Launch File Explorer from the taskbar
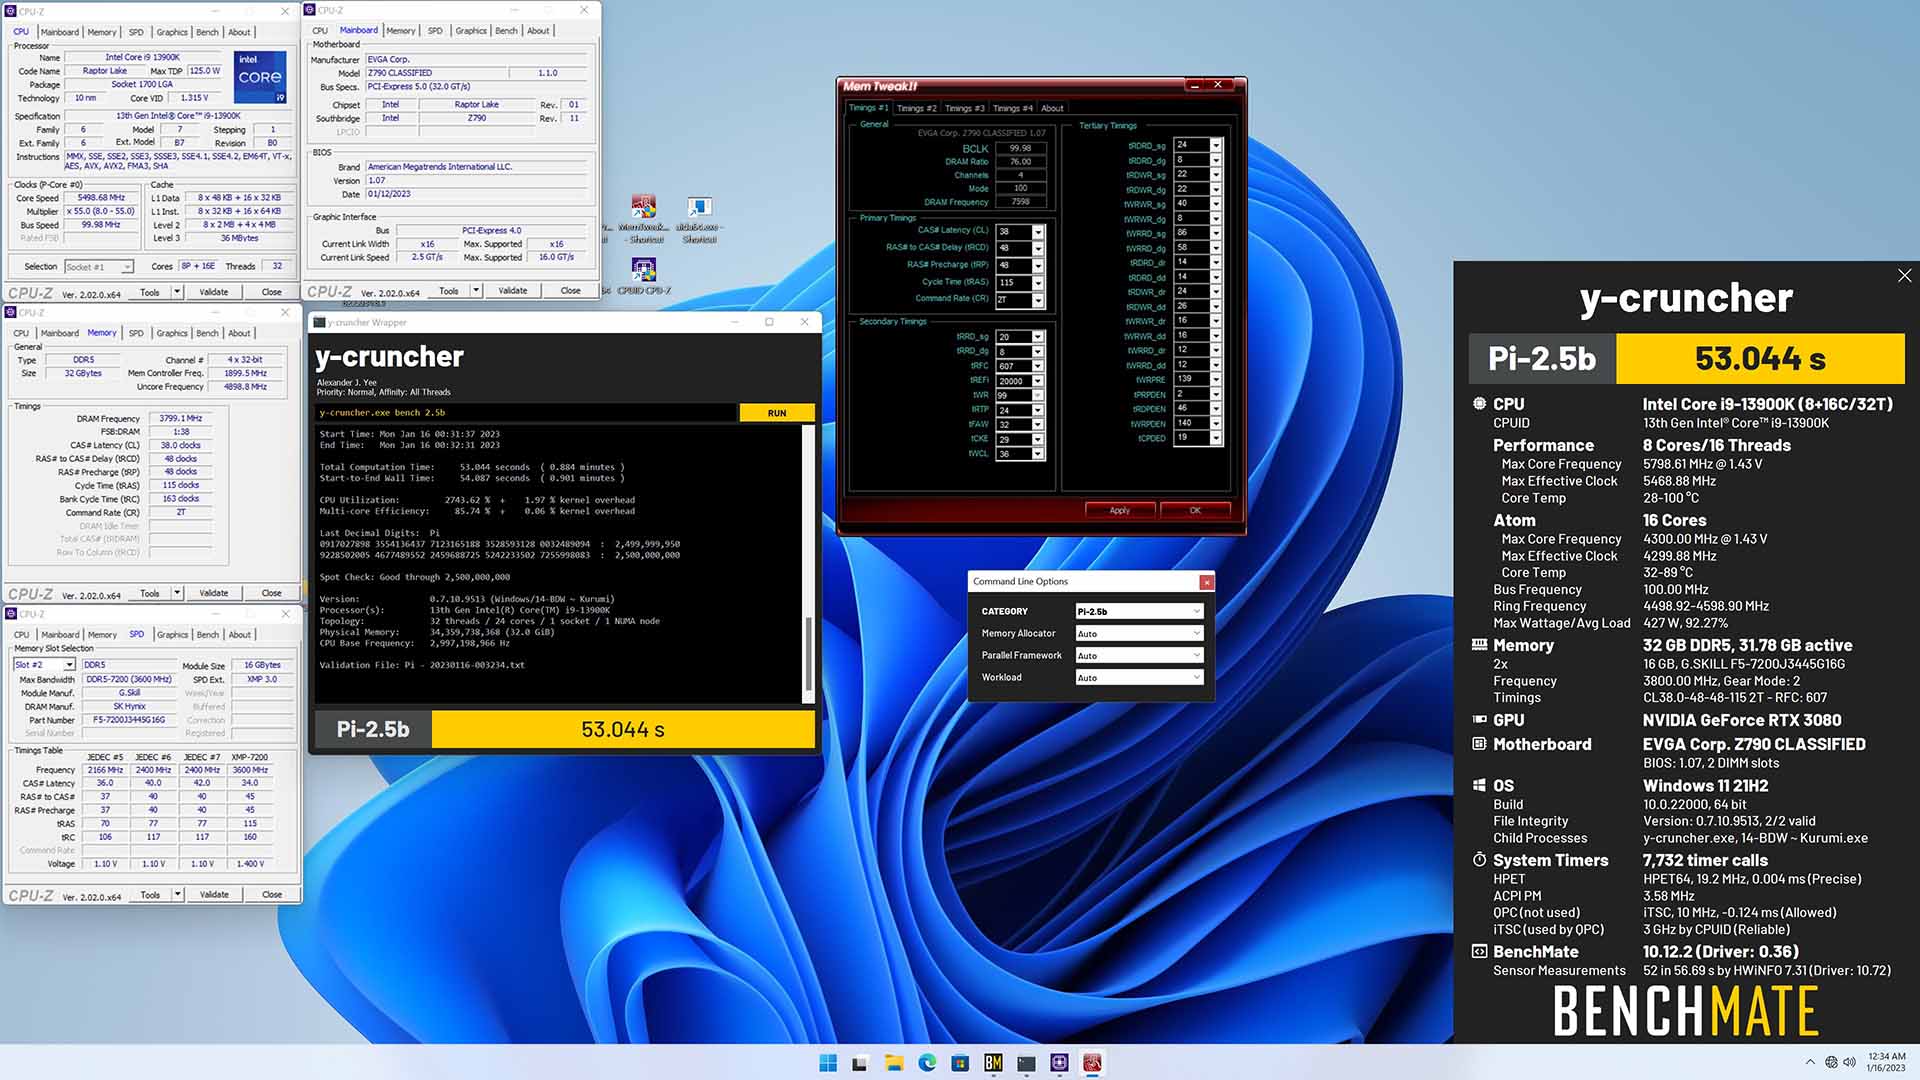1920x1080 pixels. [894, 1063]
